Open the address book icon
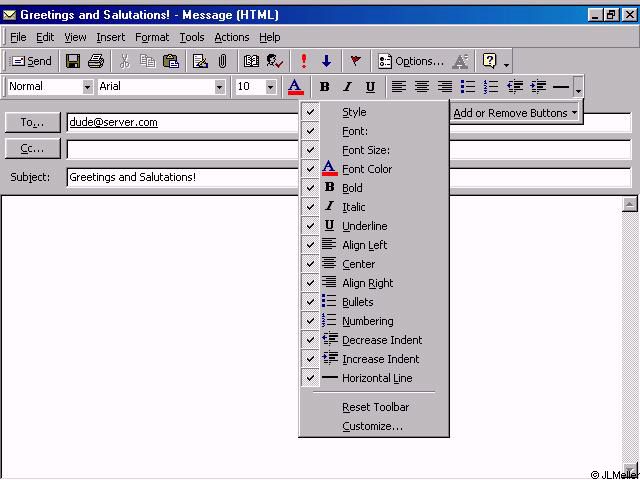The width and height of the screenshot is (640, 480). [251, 61]
